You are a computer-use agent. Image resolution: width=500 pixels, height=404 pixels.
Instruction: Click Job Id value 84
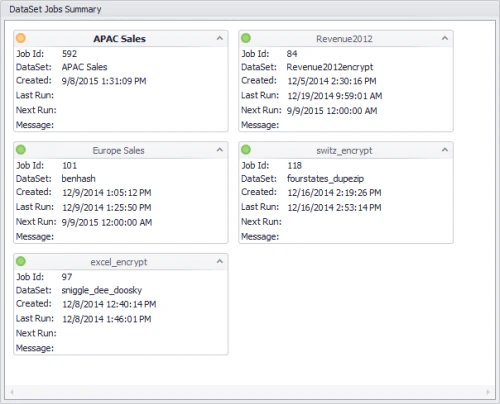[x=292, y=54]
